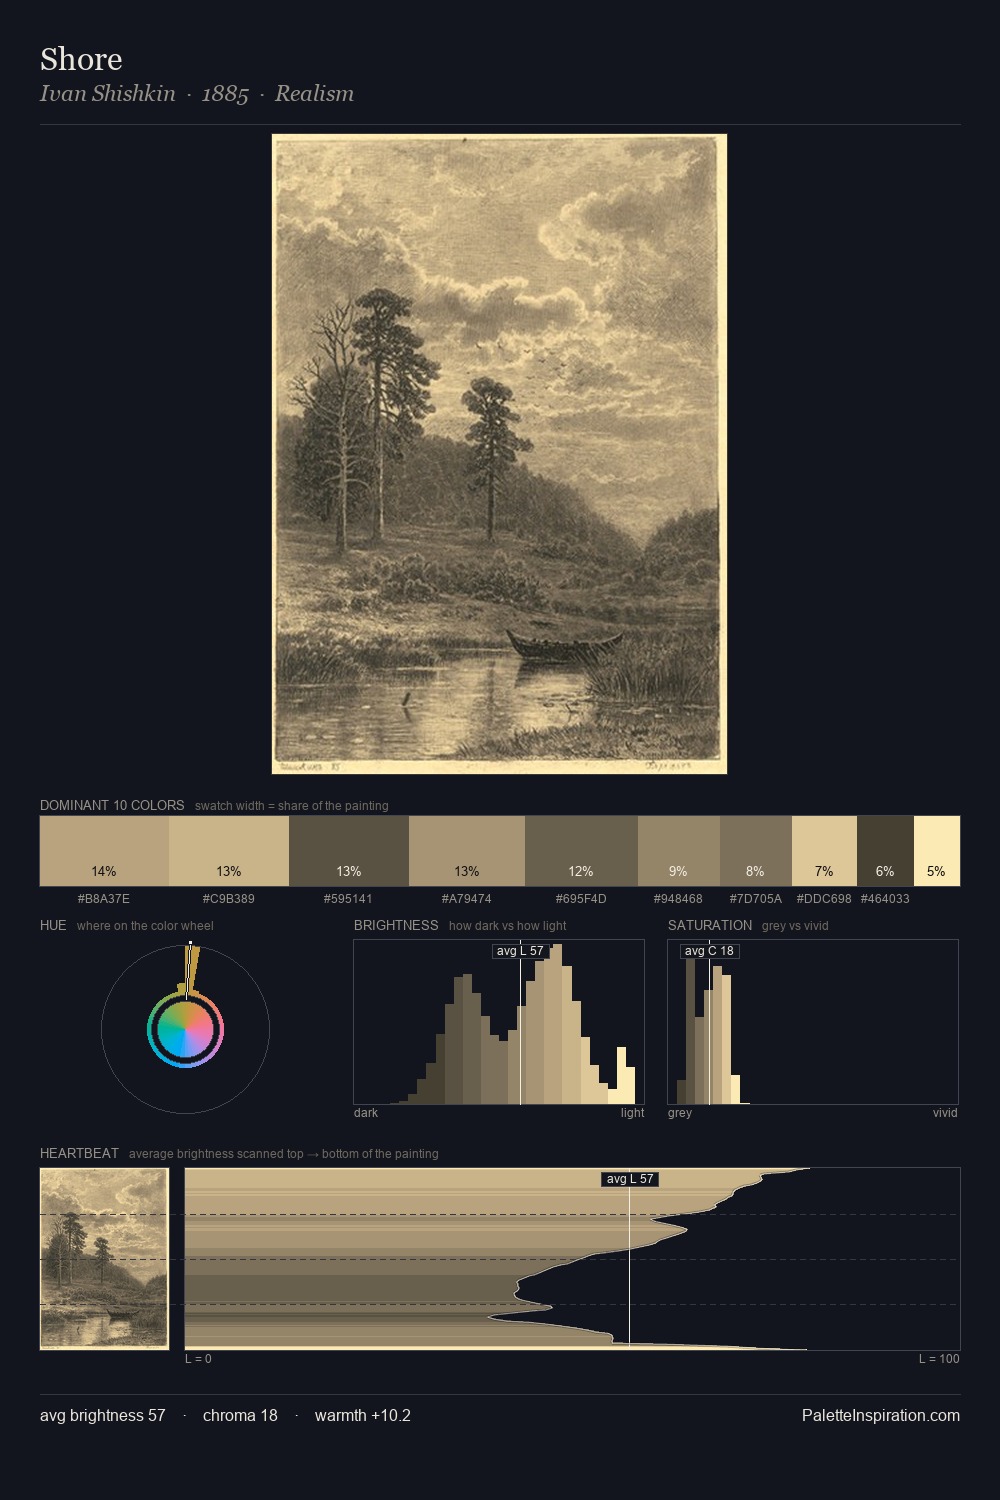Select the #B8A37E 14% color swatch

[104, 851]
